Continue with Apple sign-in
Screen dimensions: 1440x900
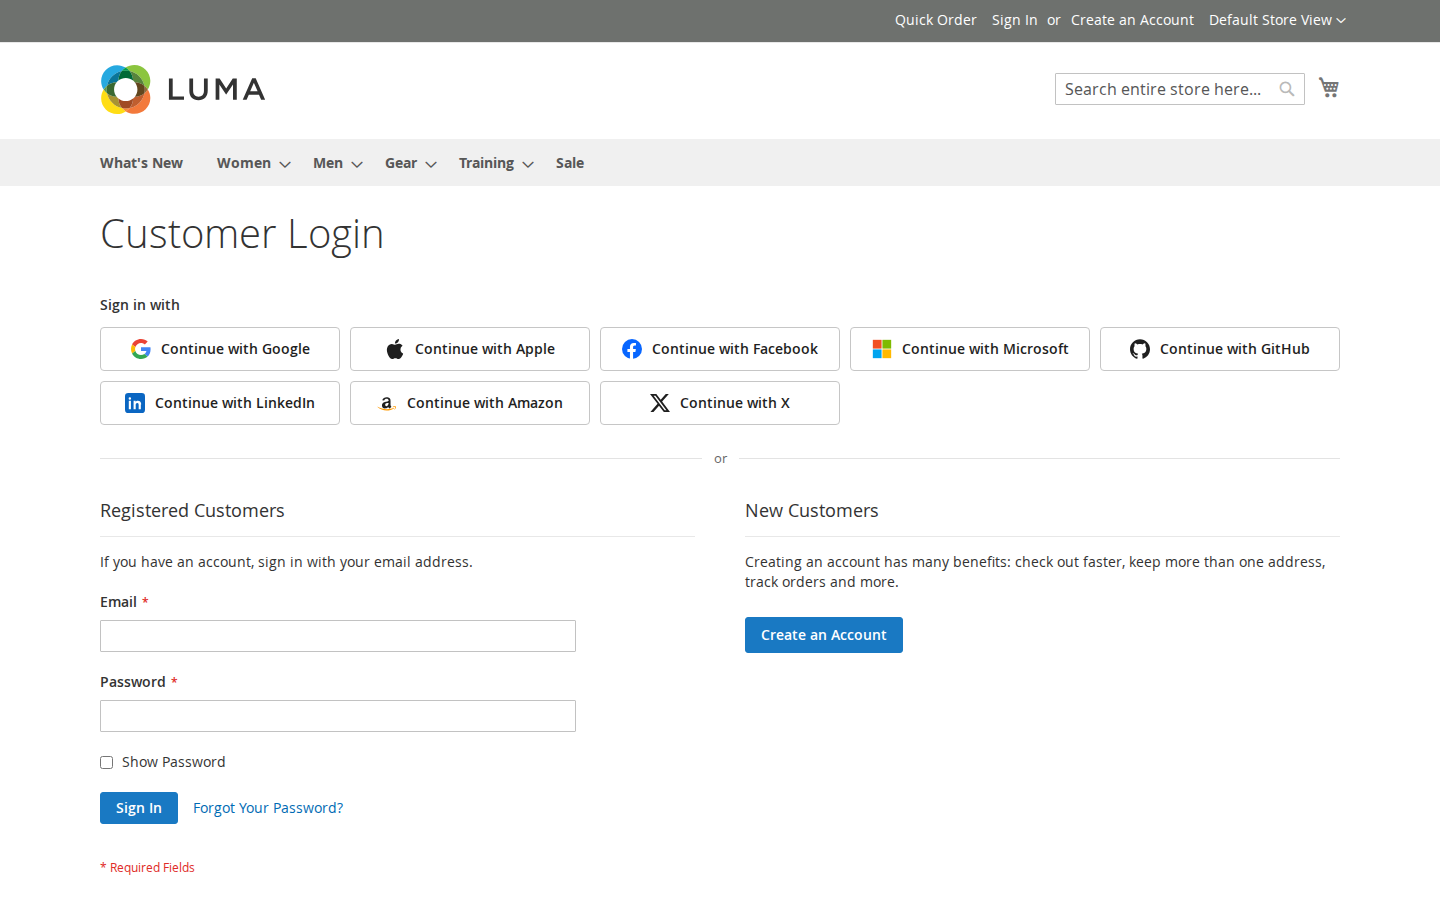pyautogui.click(x=470, y=349)
